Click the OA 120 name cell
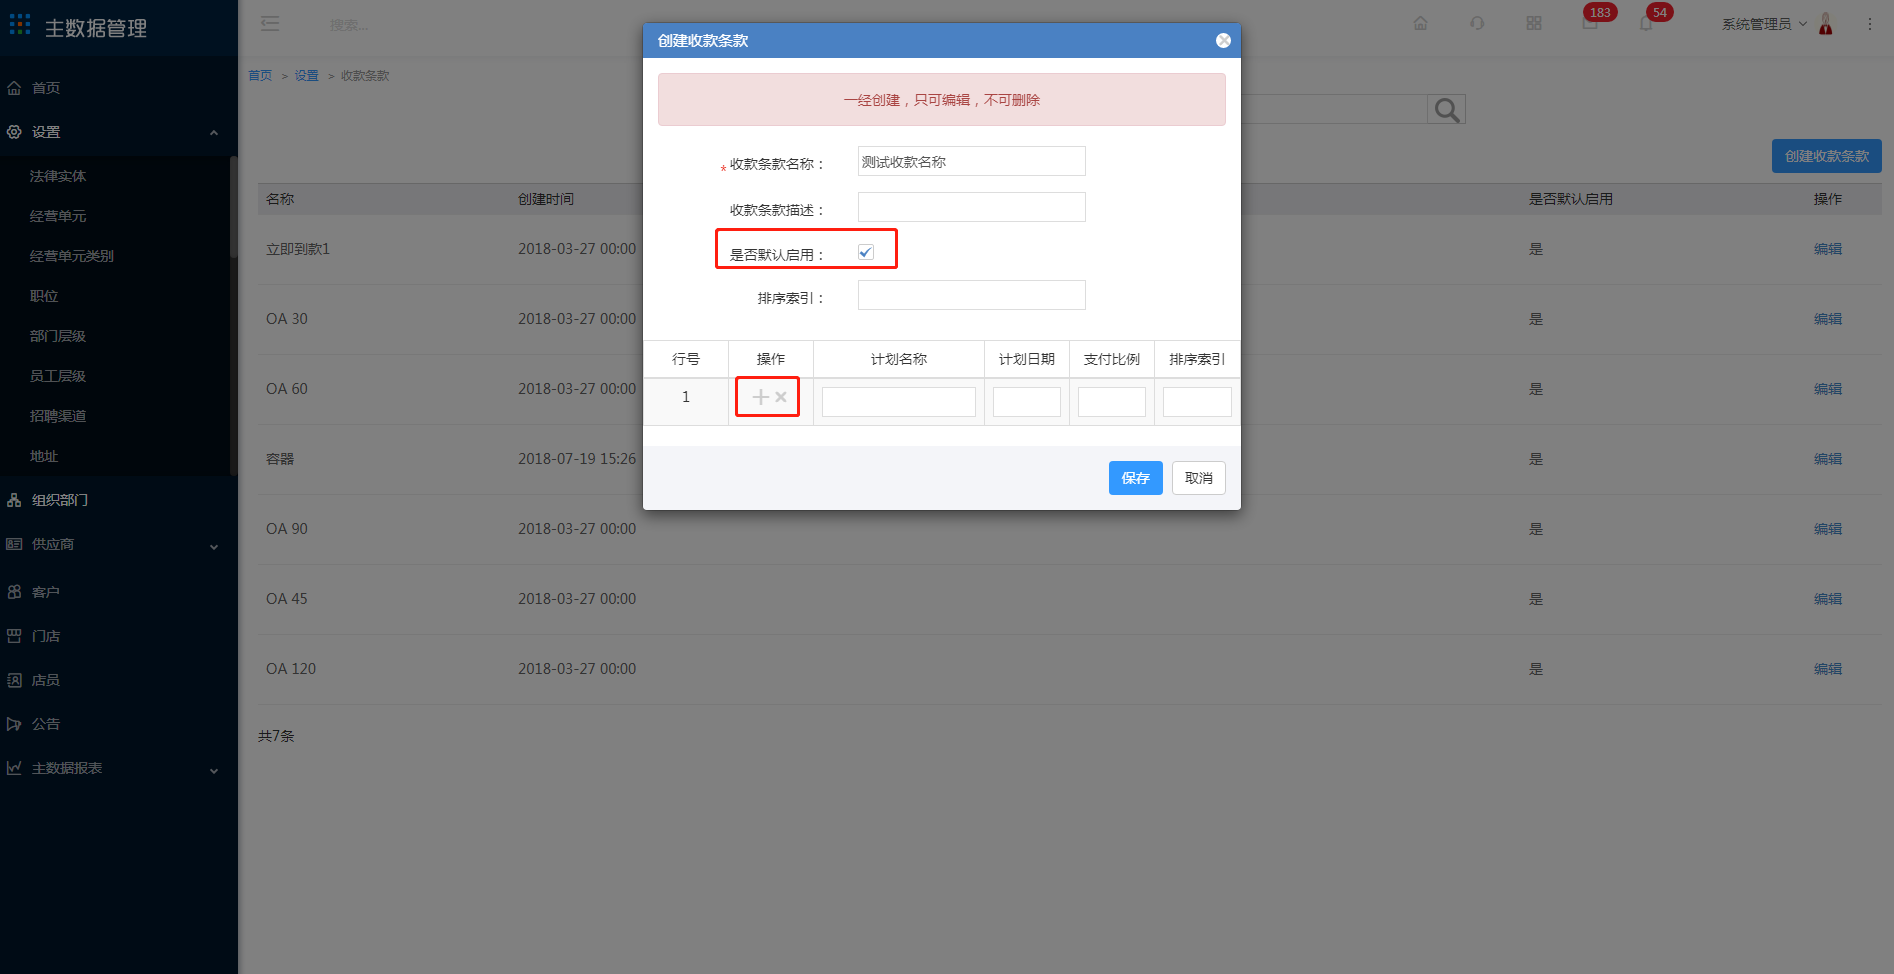 (x=291, y=669)
